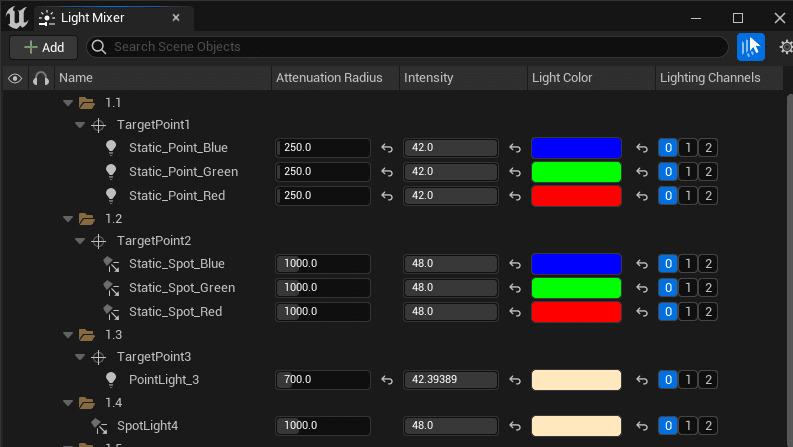Toggle the visibility eye column header
Image resolution: width=793 pixels, height=447 pixels.
(15, 78)
